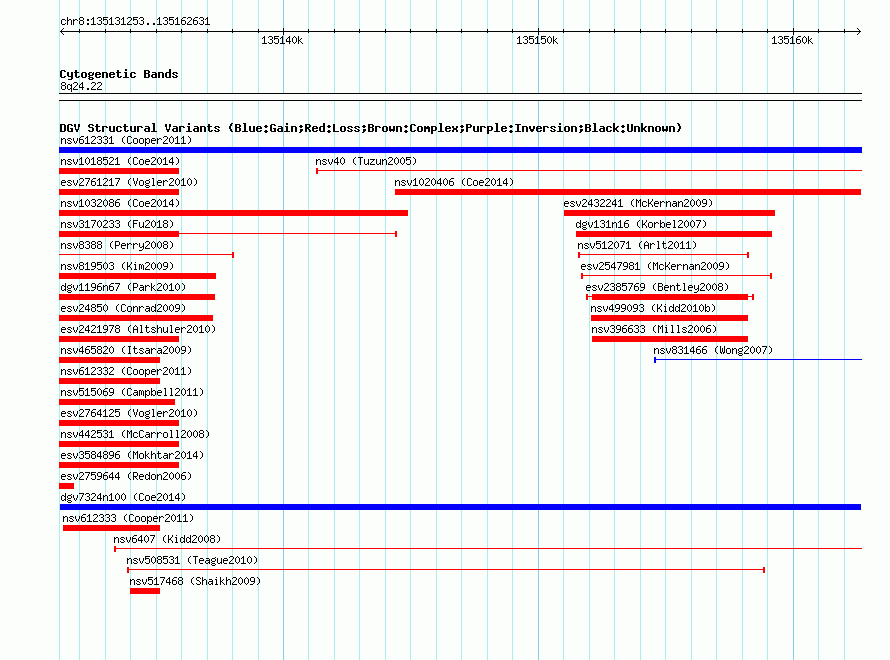
Task: Click the red loss bar under nsv1020406
Action: (628, 192)
